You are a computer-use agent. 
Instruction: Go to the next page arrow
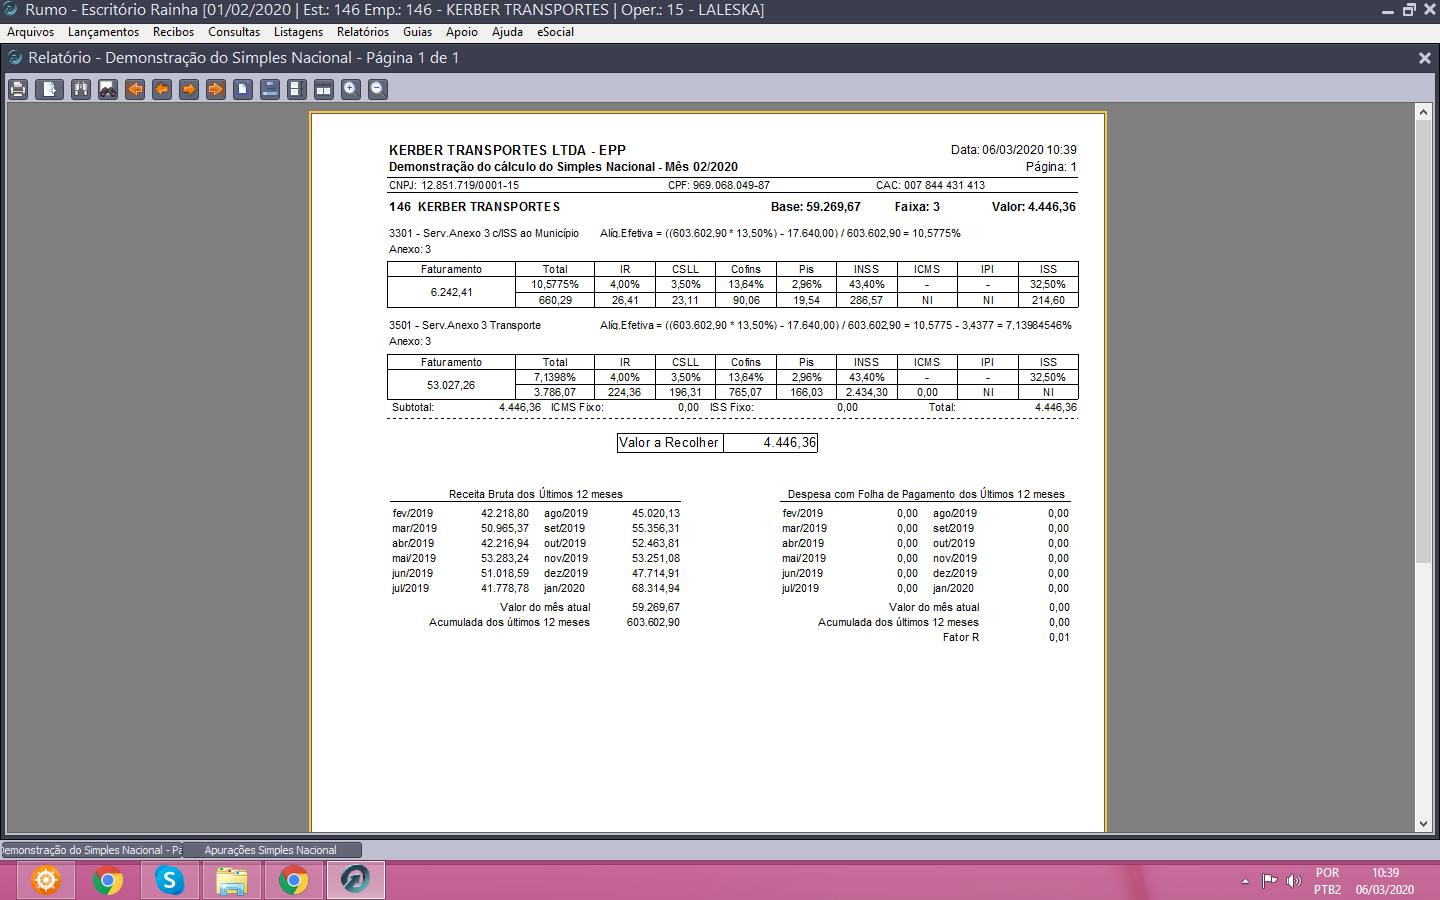189,89
